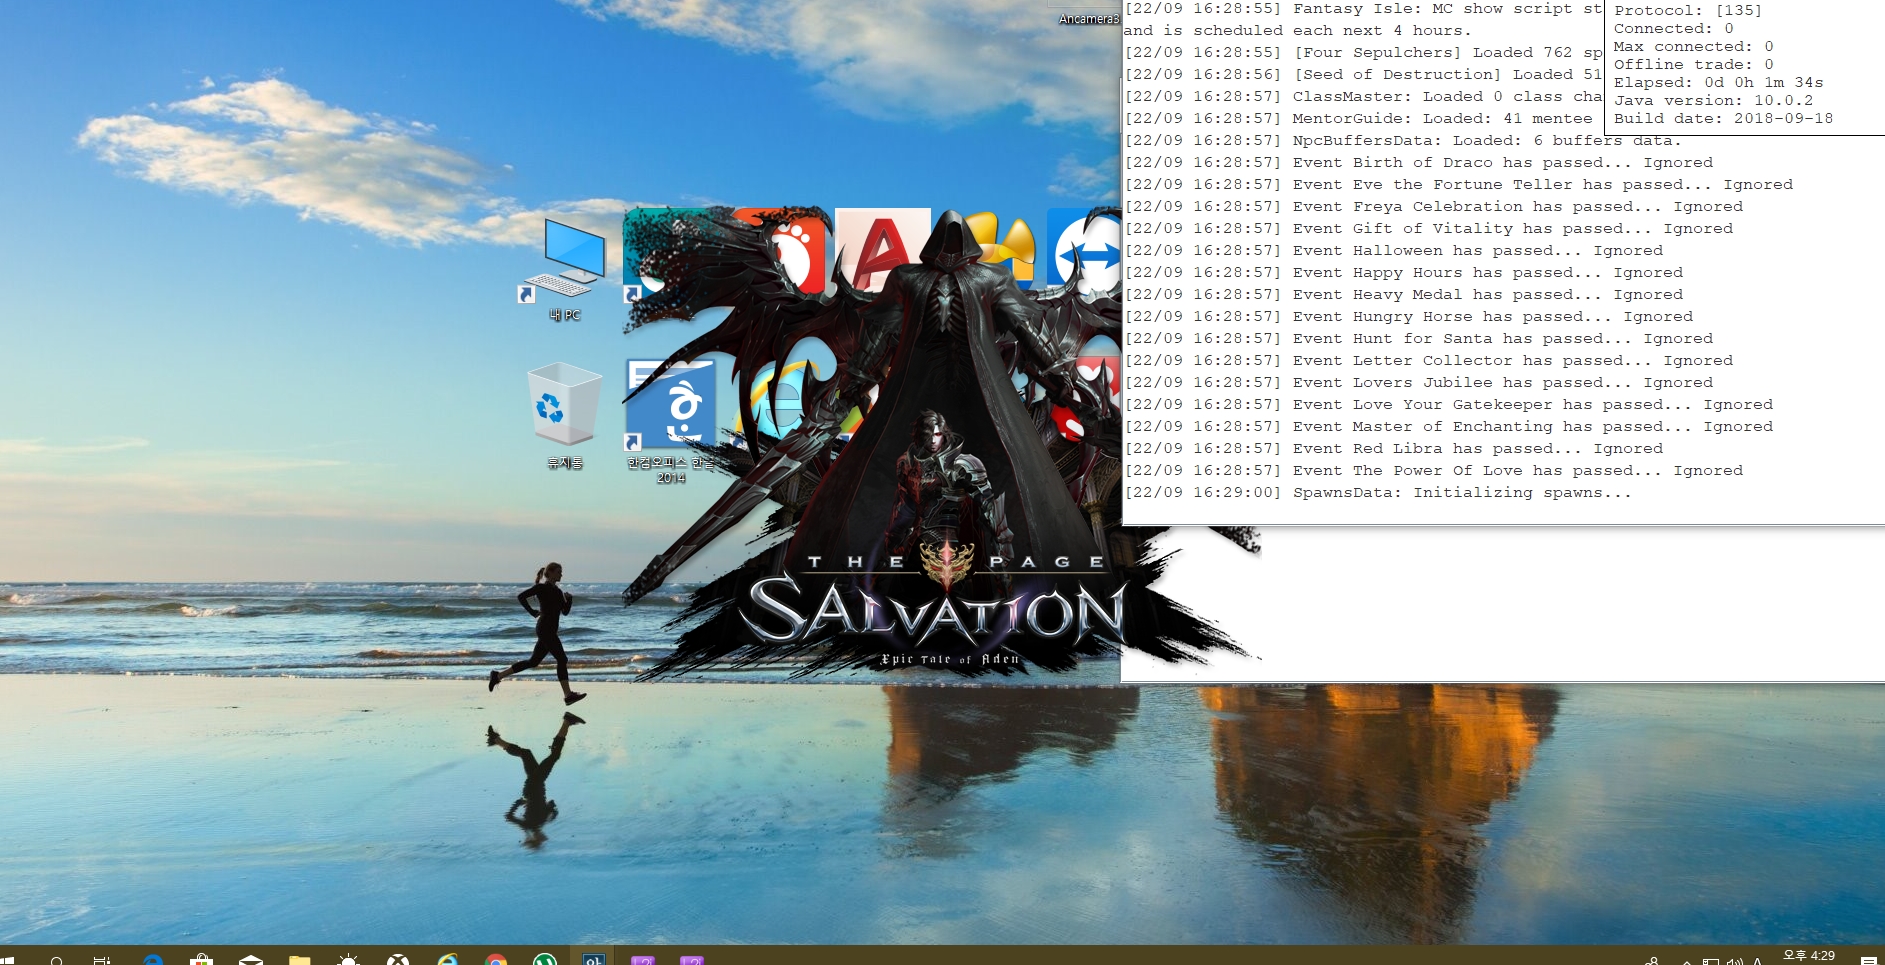Open the Mail app in taskbar
This screenshot has width=1885, height=965.
(251, 960)
